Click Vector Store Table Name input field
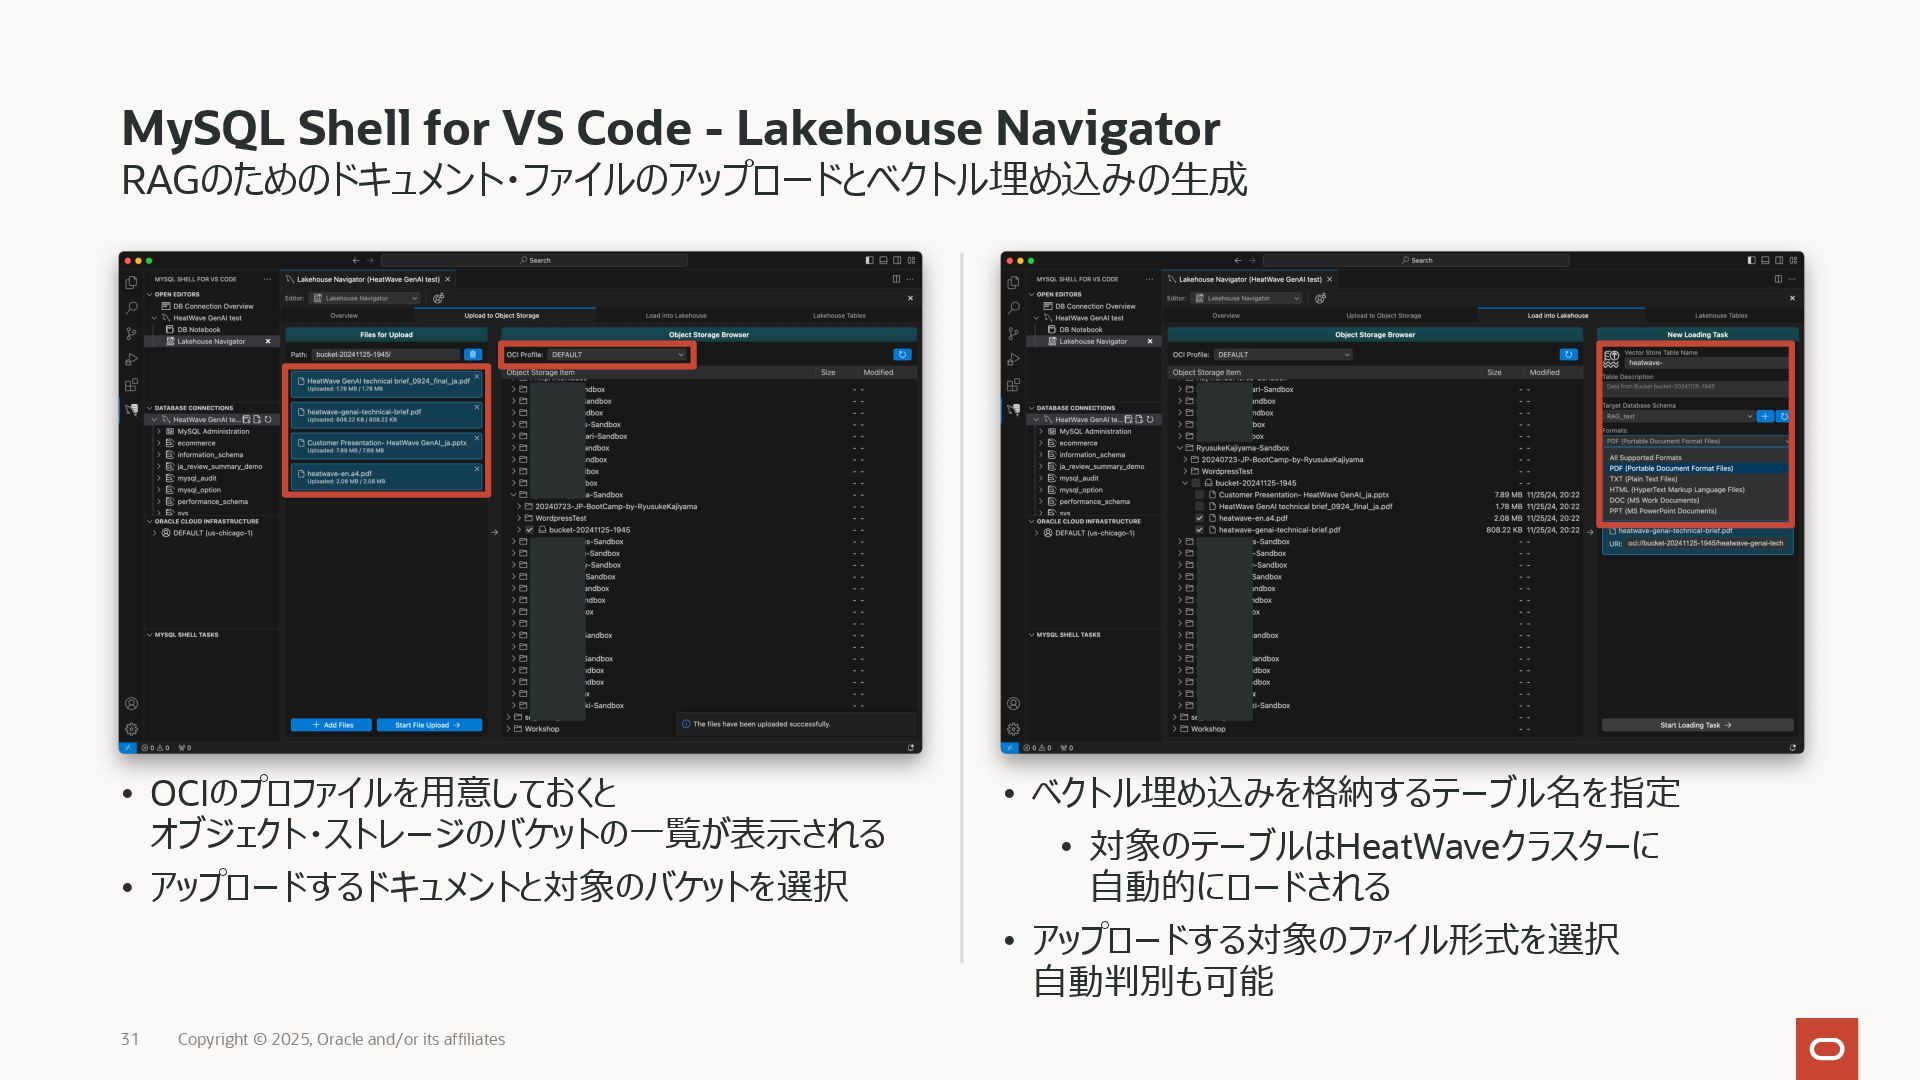Viewport: 1920px width, 1080px height. pos(1706,363)
